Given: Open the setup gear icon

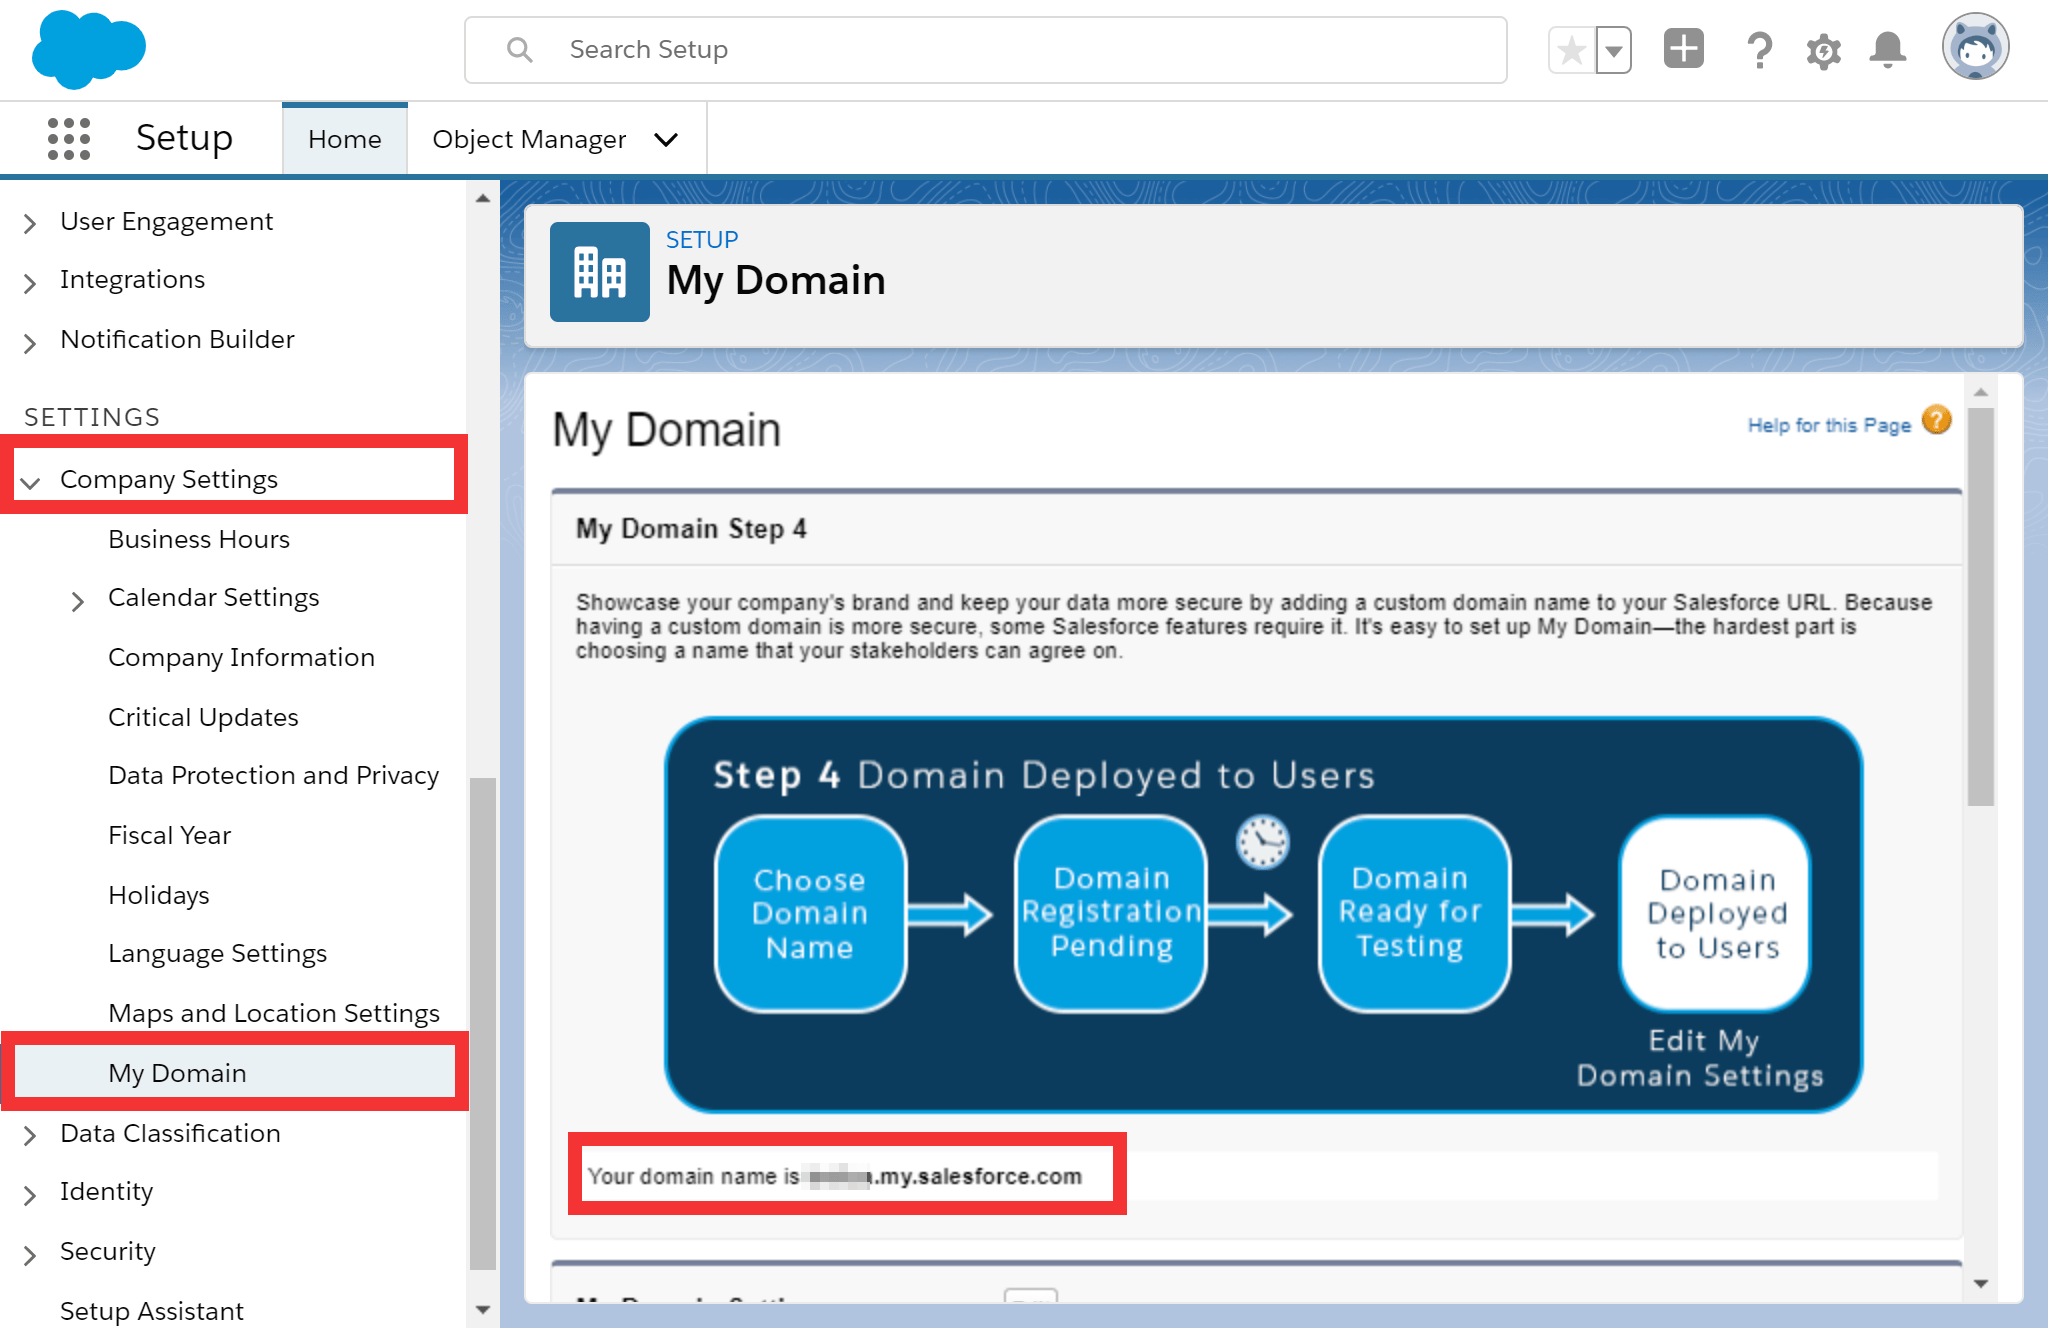Looking at the screenshot, I should 1824,50.
